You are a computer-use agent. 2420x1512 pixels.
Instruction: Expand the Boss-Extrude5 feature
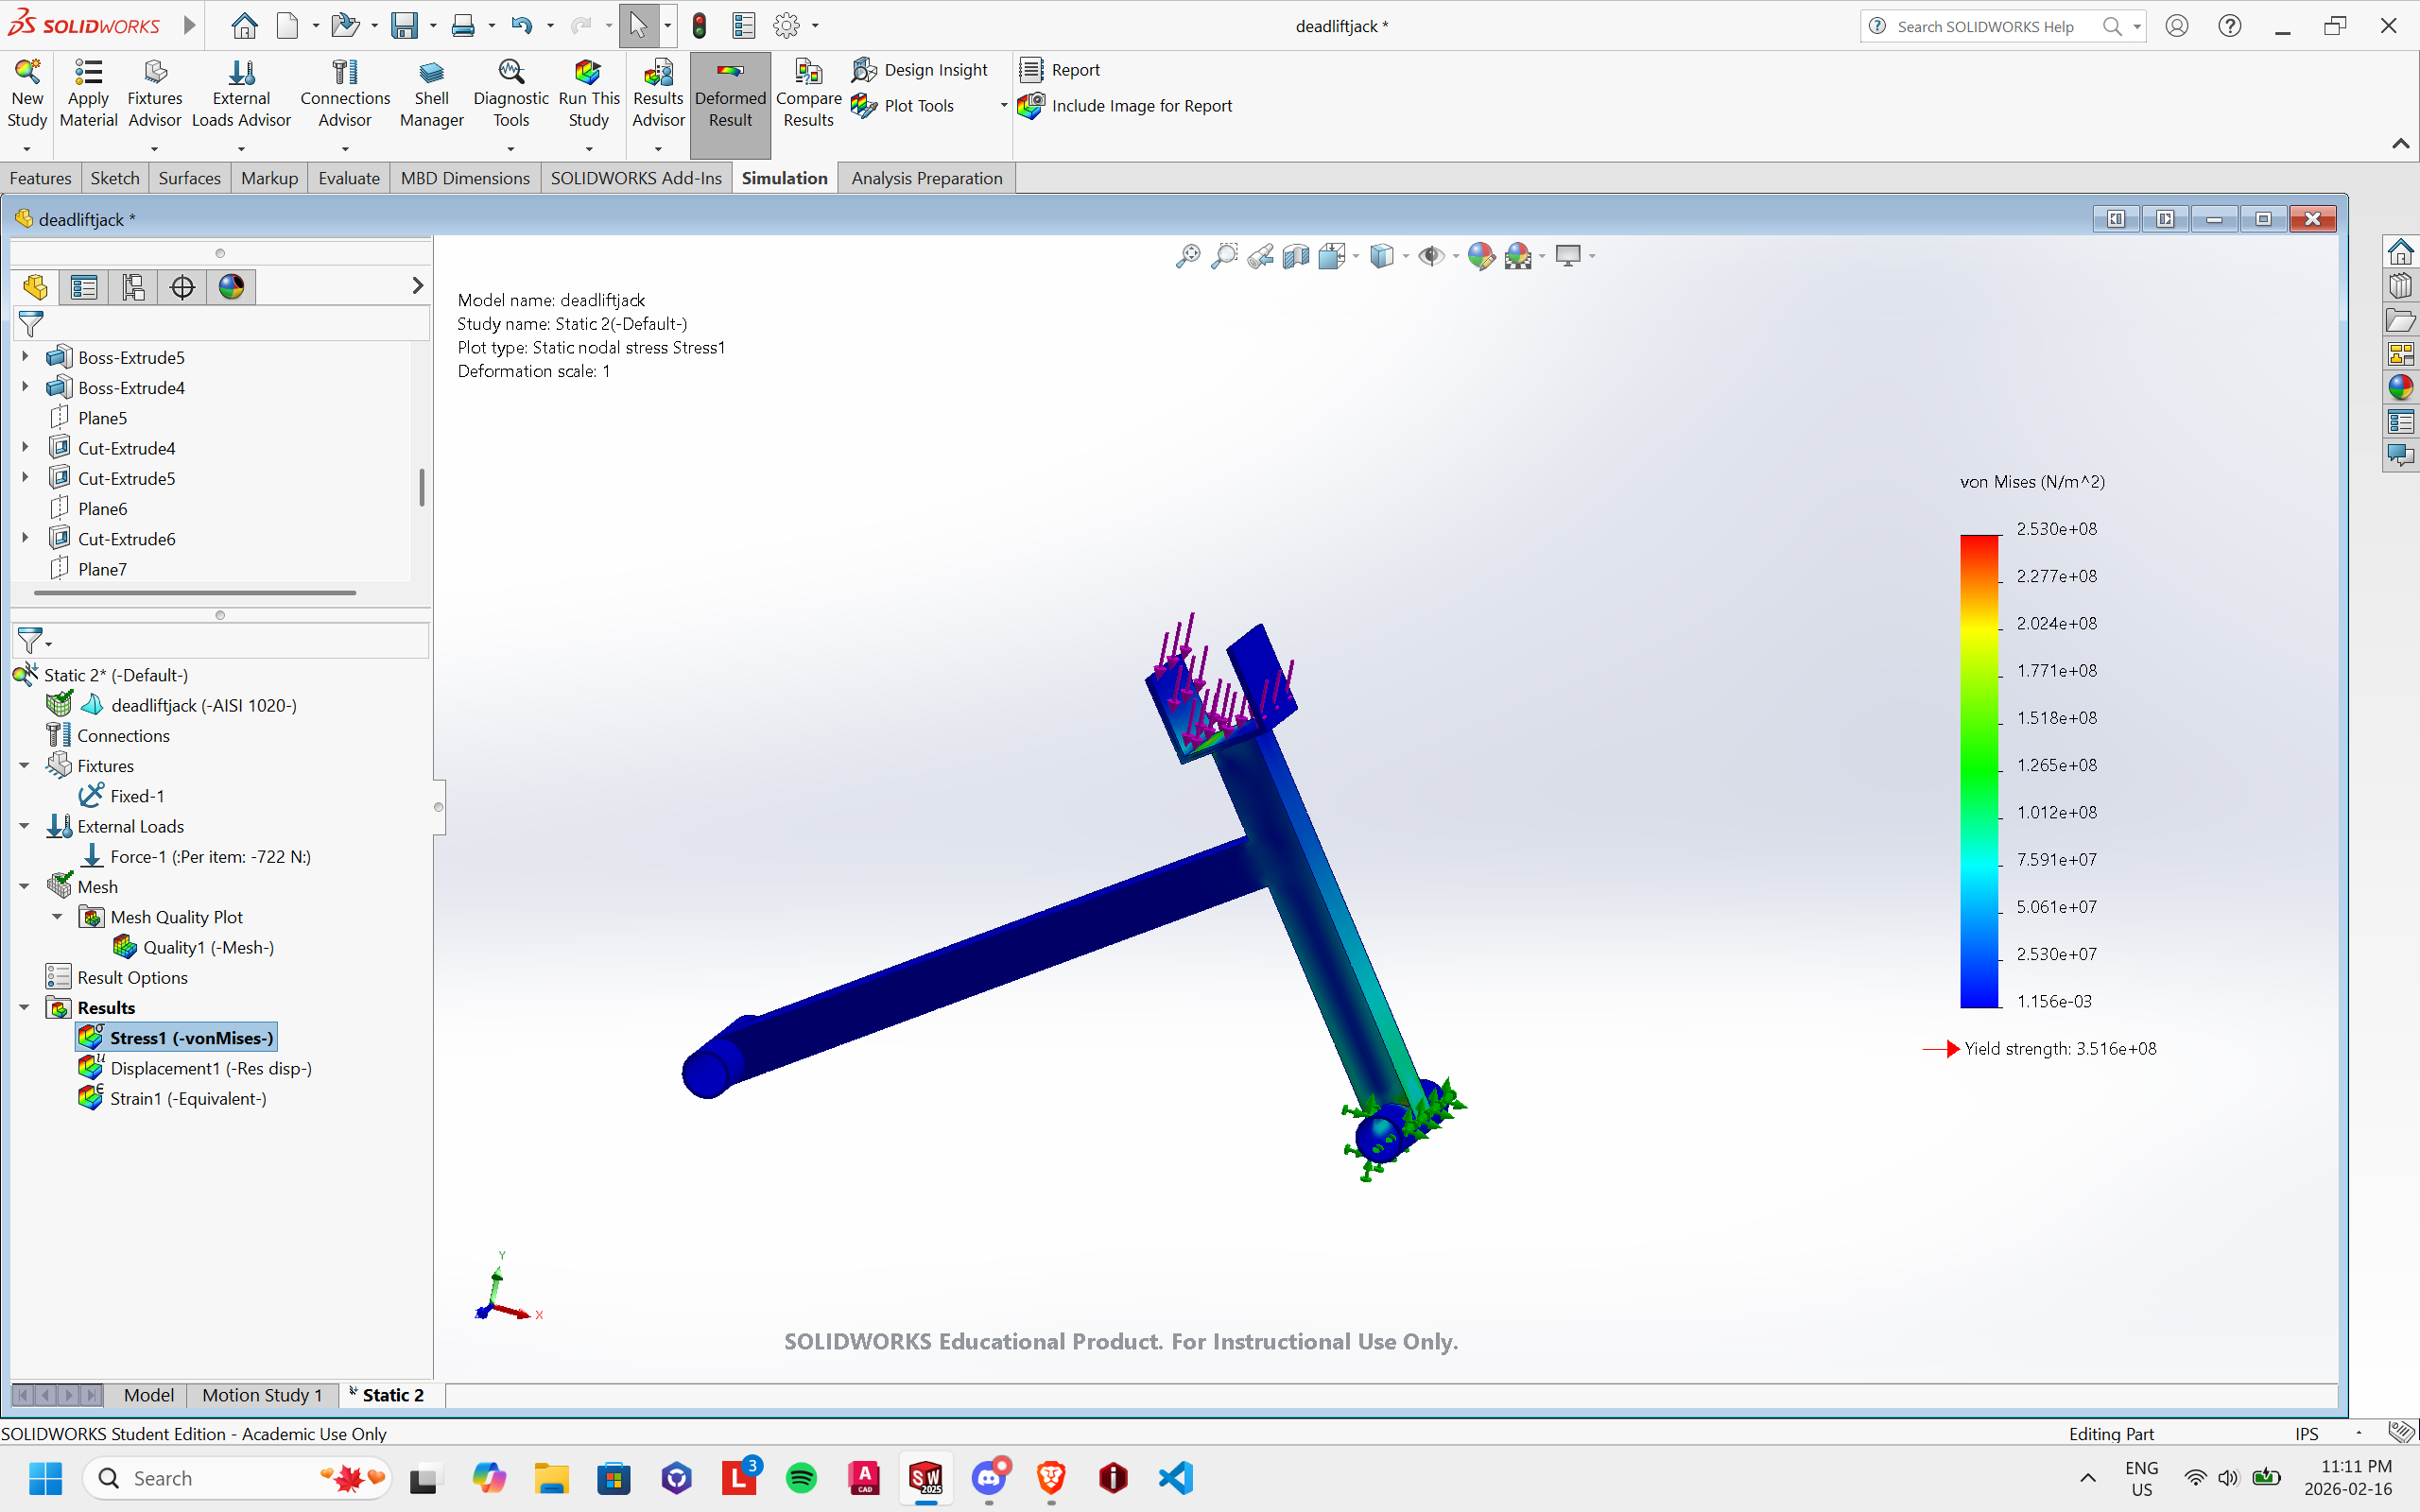26,357
